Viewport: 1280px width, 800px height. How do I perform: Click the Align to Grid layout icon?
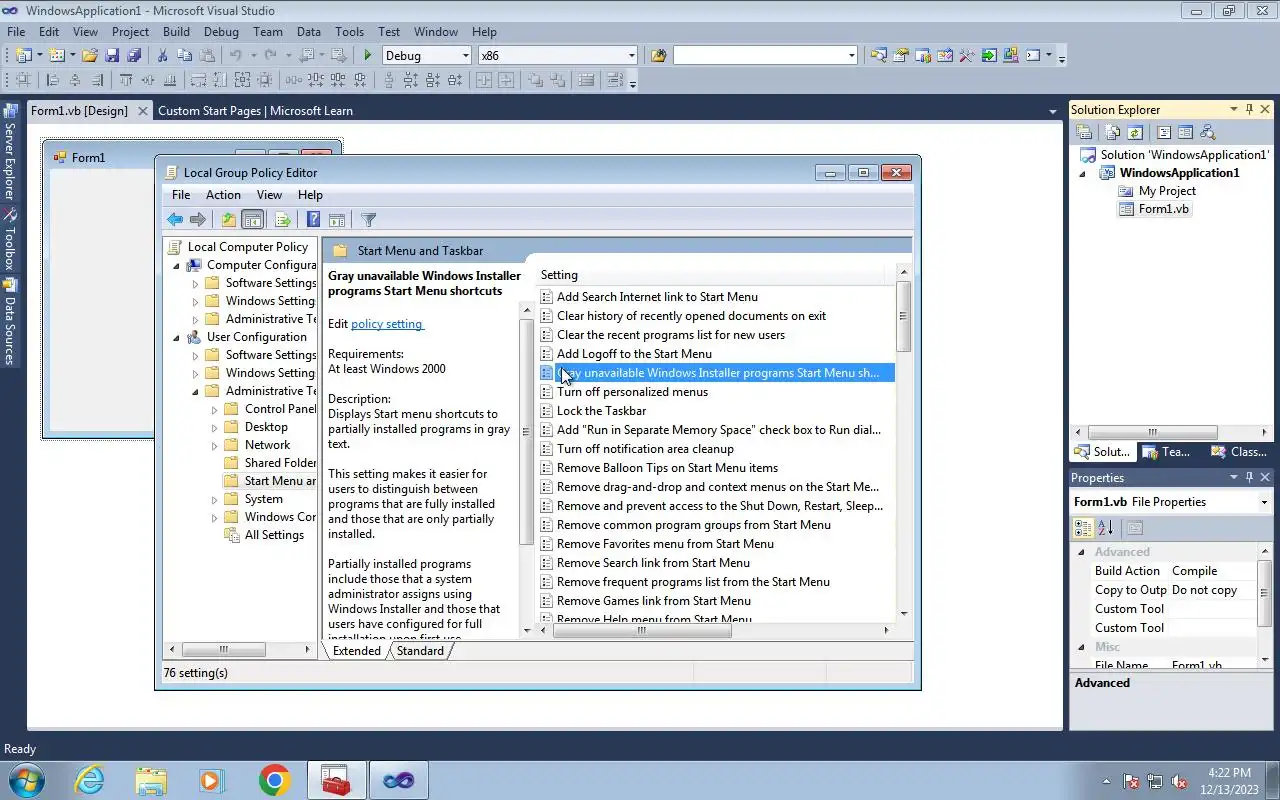23,81
